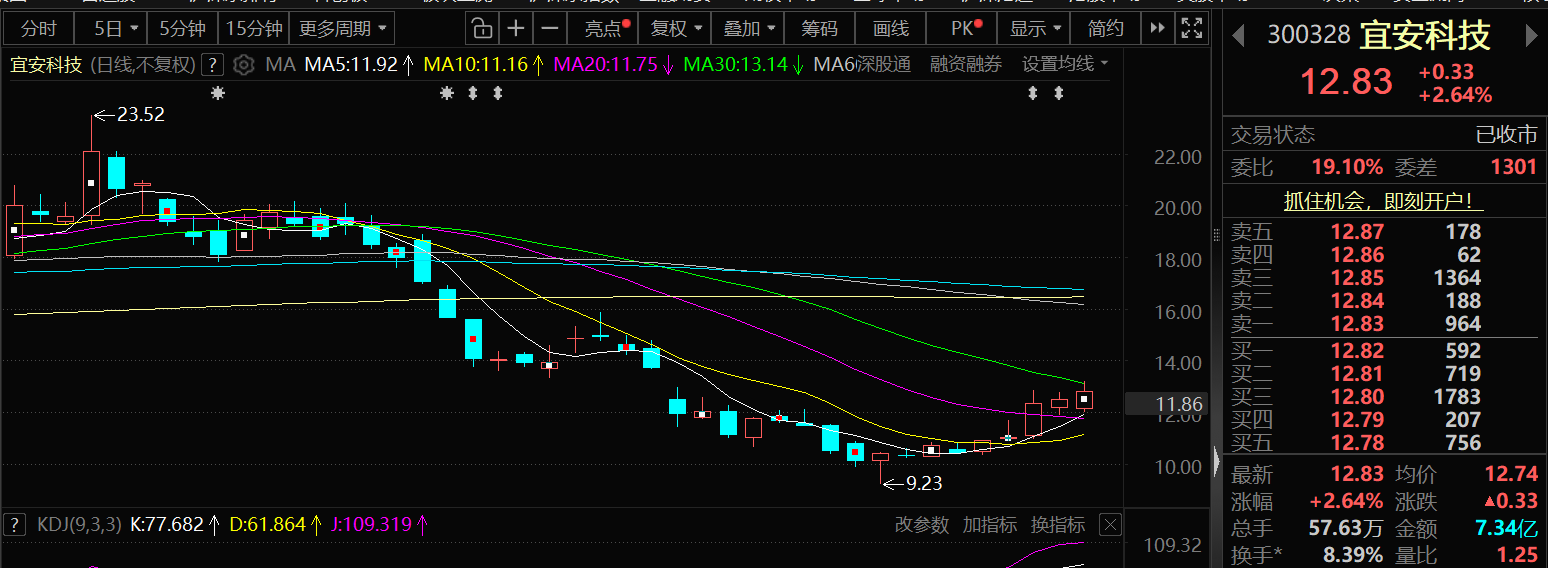
Task: Click the fullscreen expand icon in the toolbar
Action: tap(1191, 28)
